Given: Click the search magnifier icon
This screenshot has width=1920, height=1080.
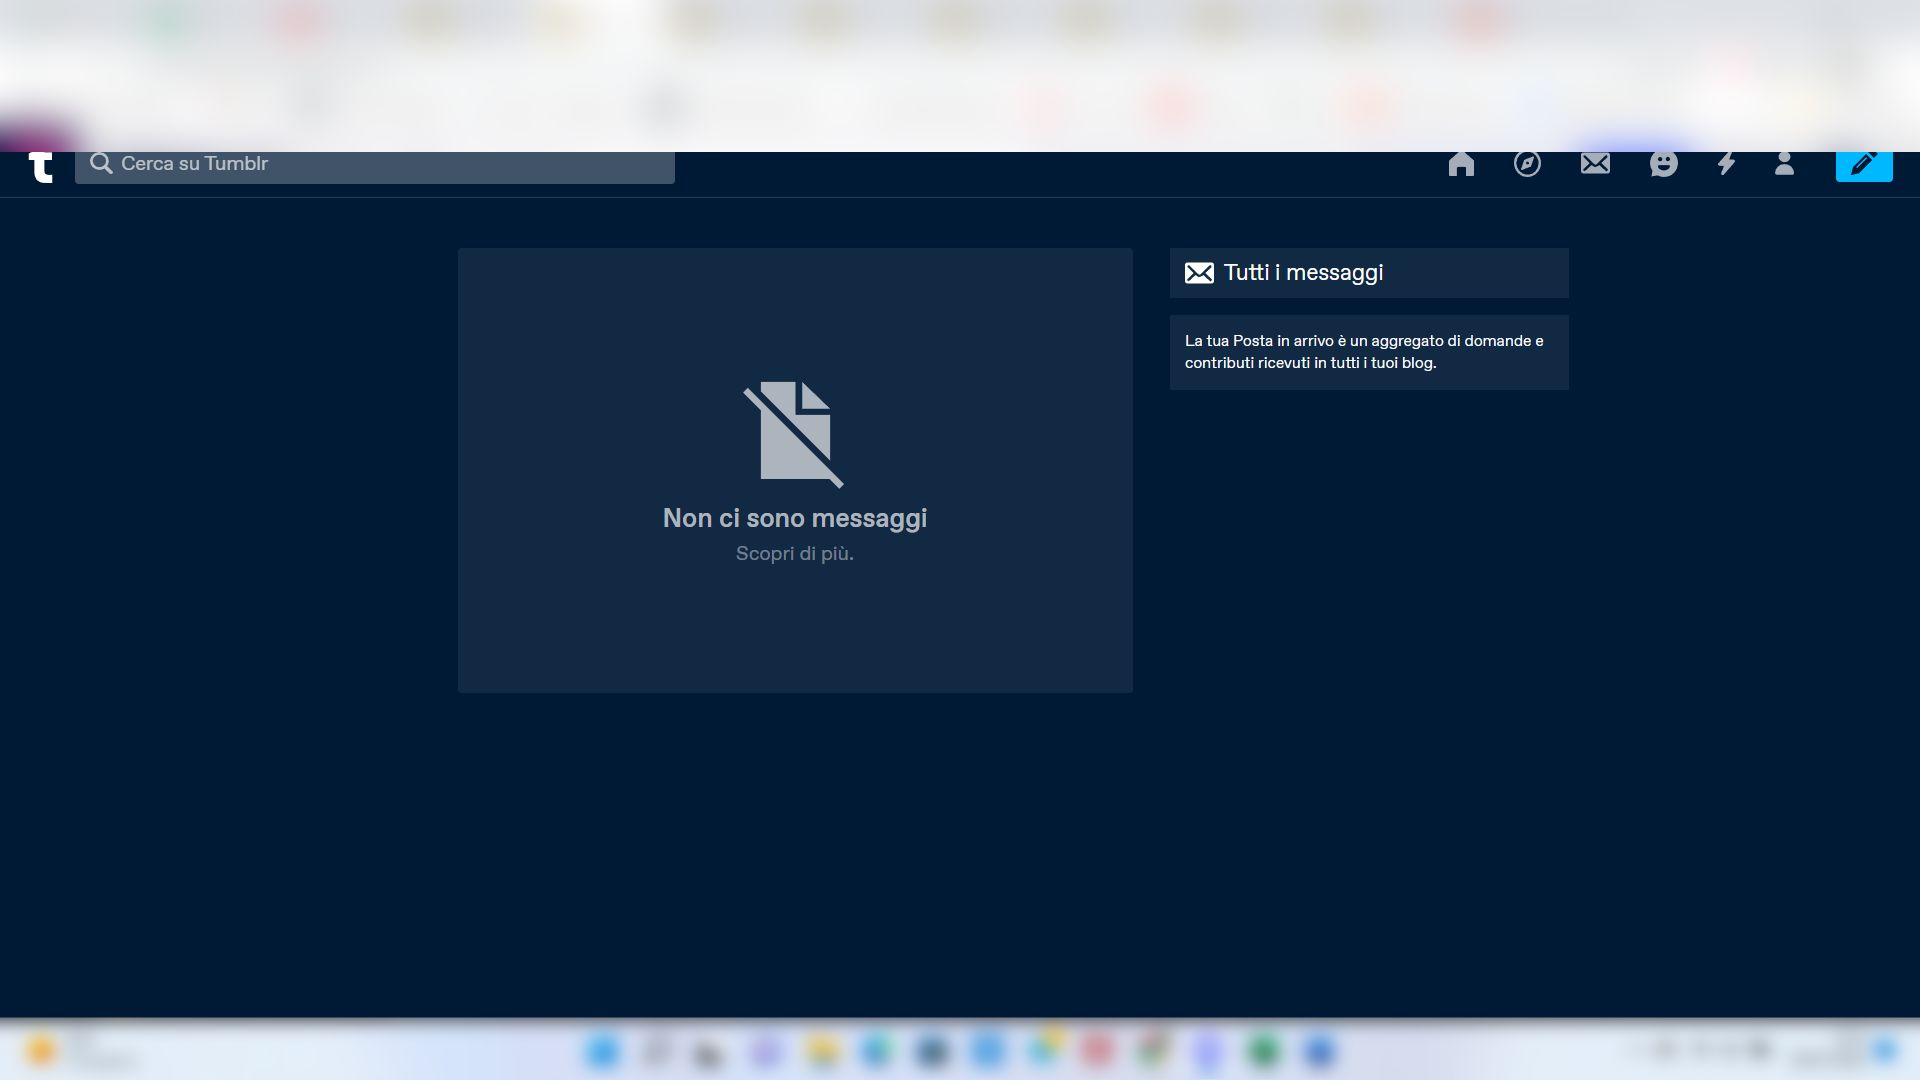Looking at the screenshot, I should (x=100, y=164).
